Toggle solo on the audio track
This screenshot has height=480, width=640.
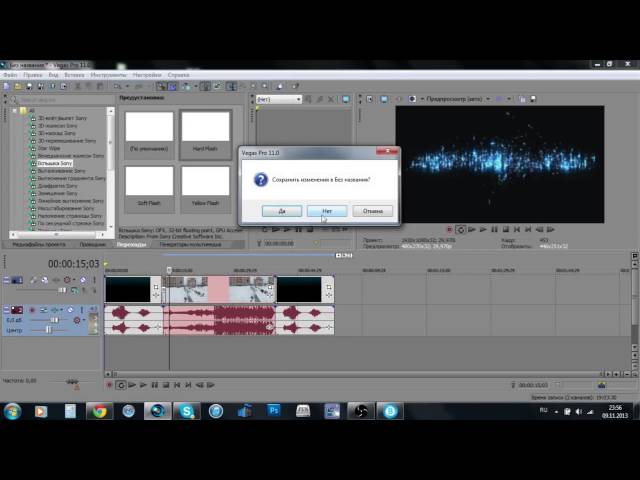[82, 310]
